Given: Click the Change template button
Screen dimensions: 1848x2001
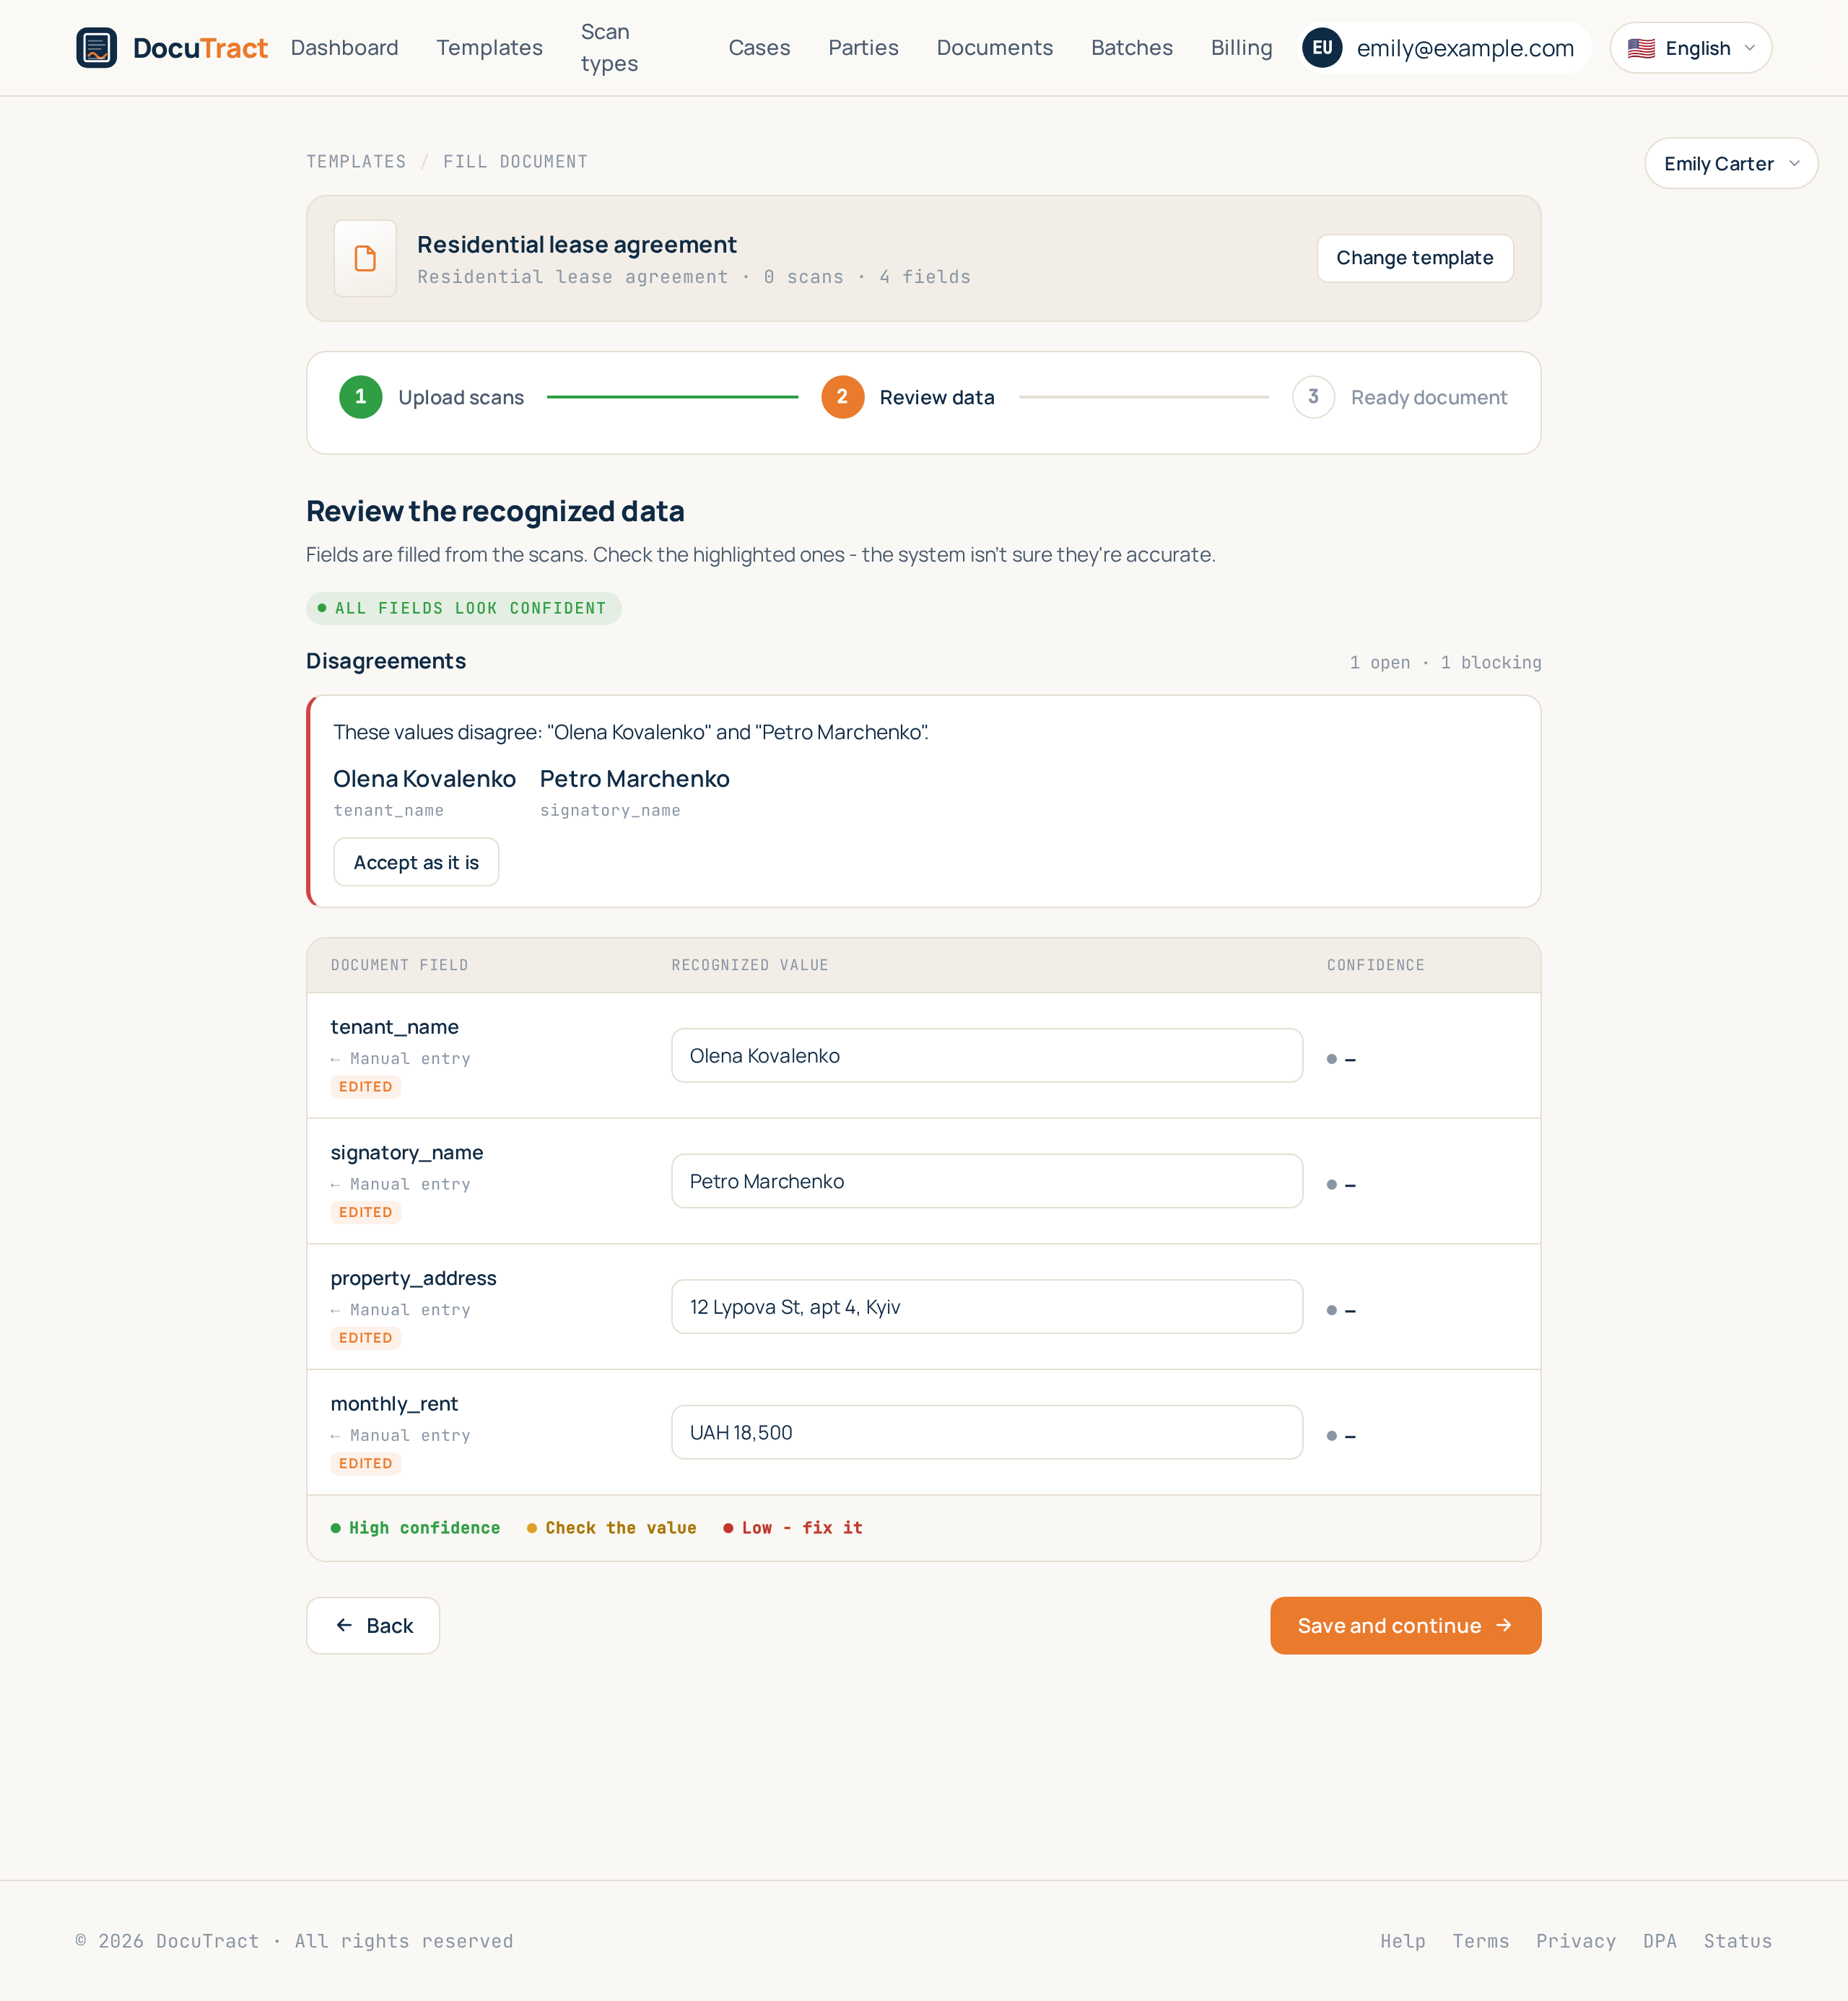Looking at the screenshot, I should [1415, 259].
